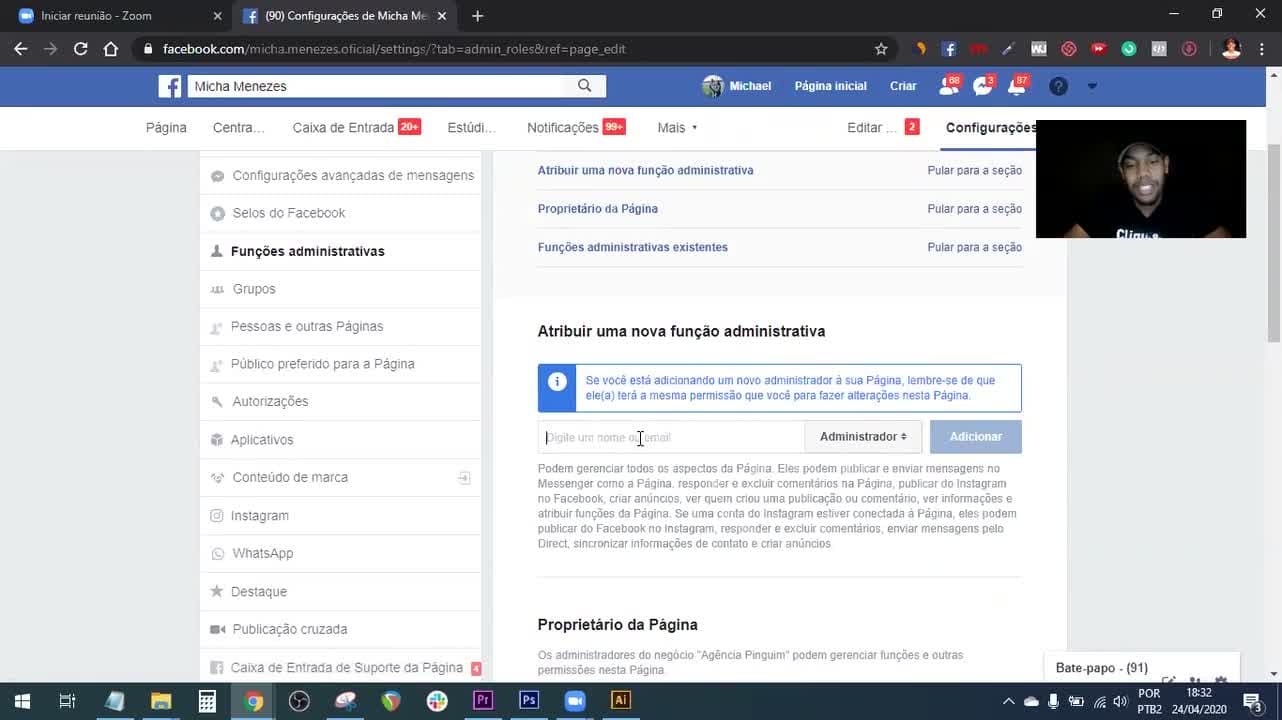Click the webcam video overlay thumbnail
Viewport: 1282px width, 720px height.
coord(1141,179)
